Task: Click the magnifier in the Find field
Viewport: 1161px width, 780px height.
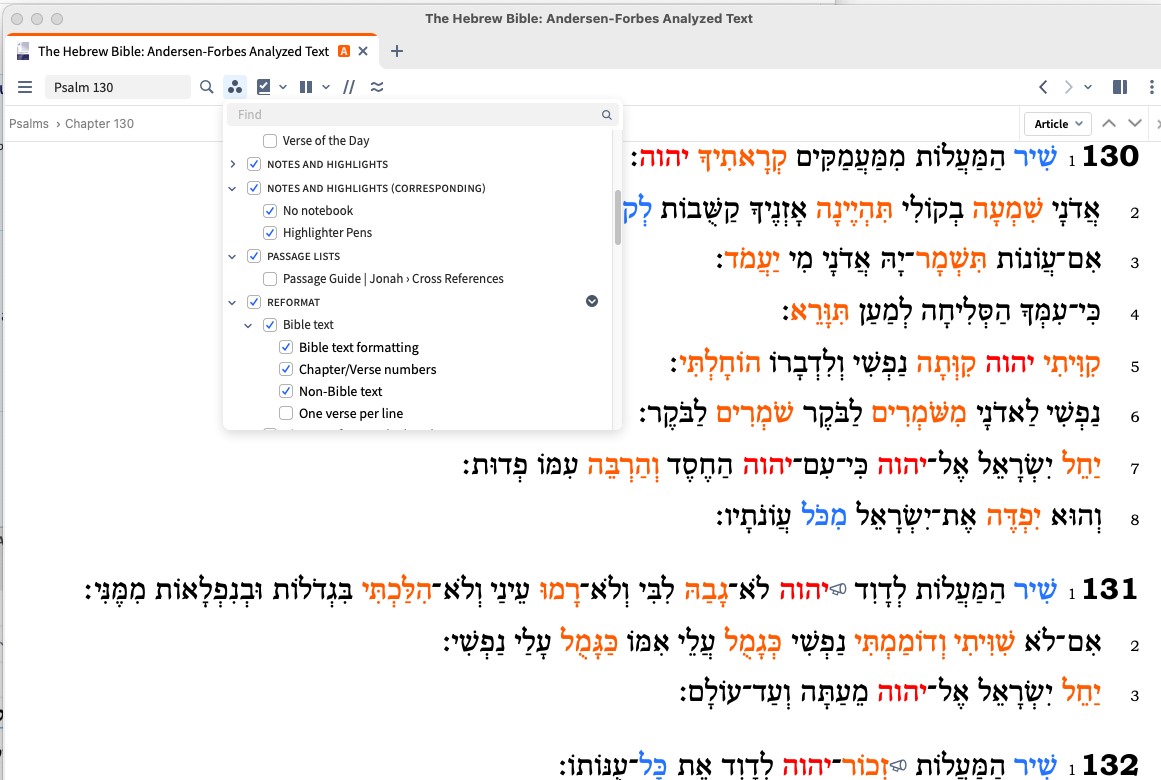Action: (x=606, y=115)
